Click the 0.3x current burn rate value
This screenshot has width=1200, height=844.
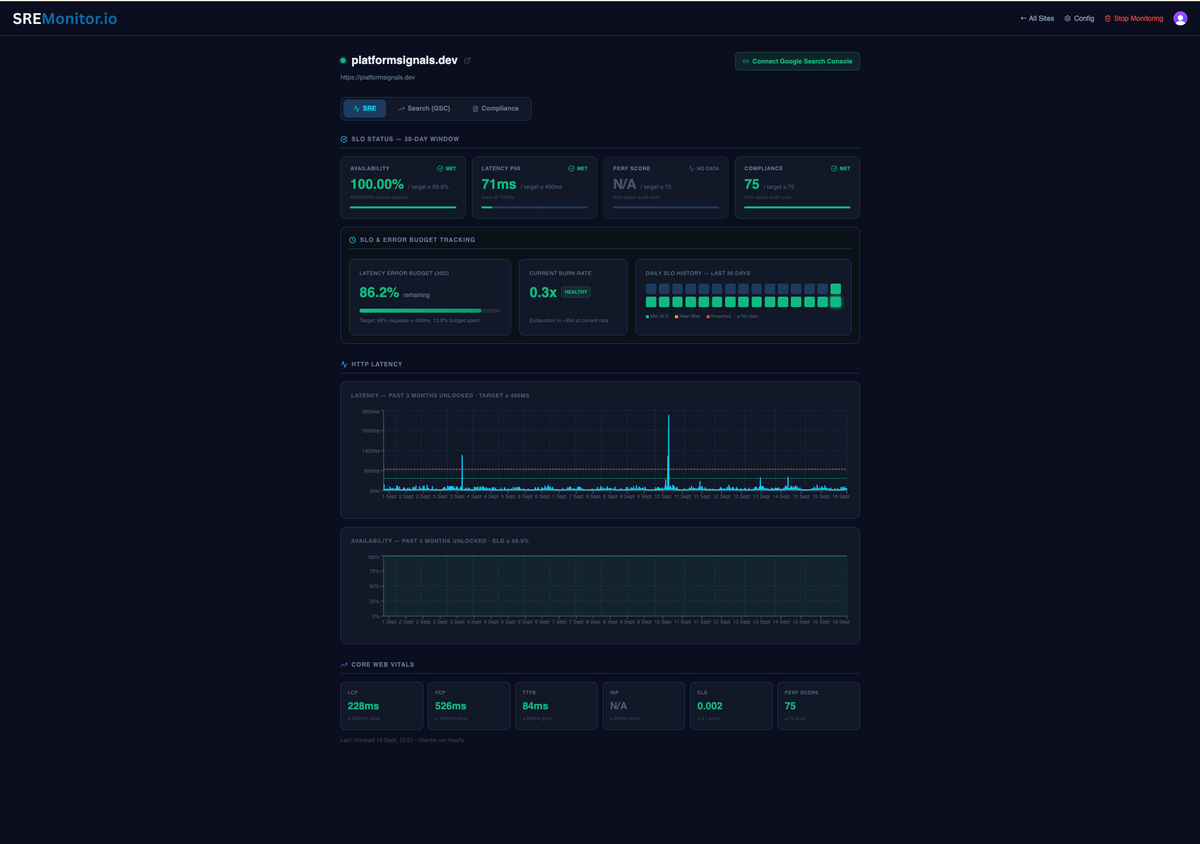pos(543,293)
